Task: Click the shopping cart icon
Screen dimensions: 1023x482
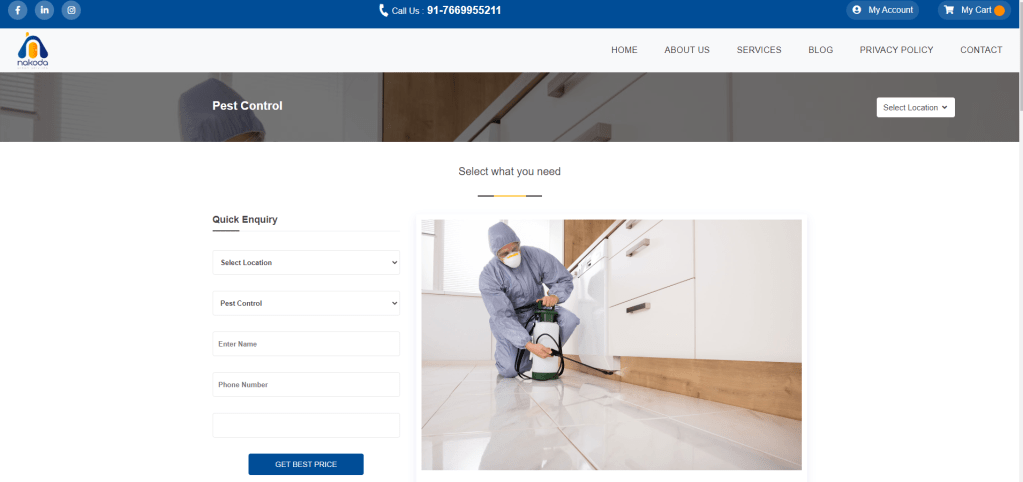Action: point(947,10)
